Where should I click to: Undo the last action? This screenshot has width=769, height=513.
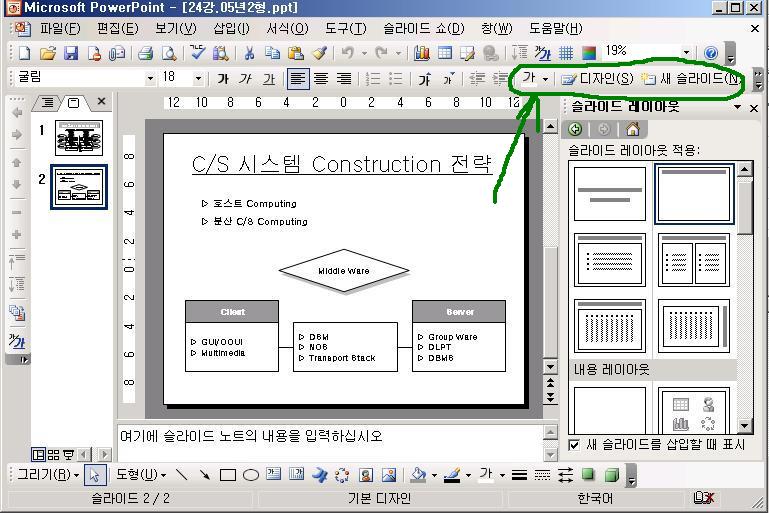point(348,53)
